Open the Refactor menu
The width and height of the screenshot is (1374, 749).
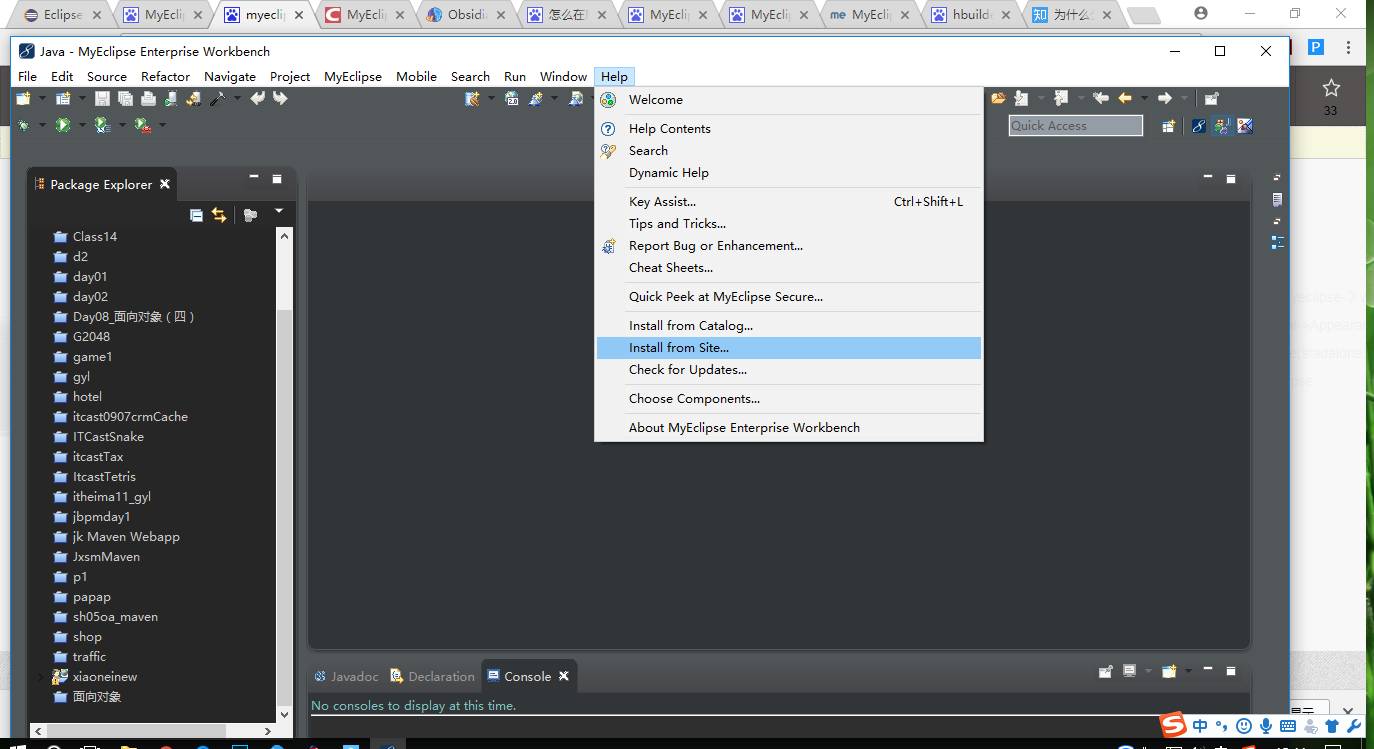165,76
